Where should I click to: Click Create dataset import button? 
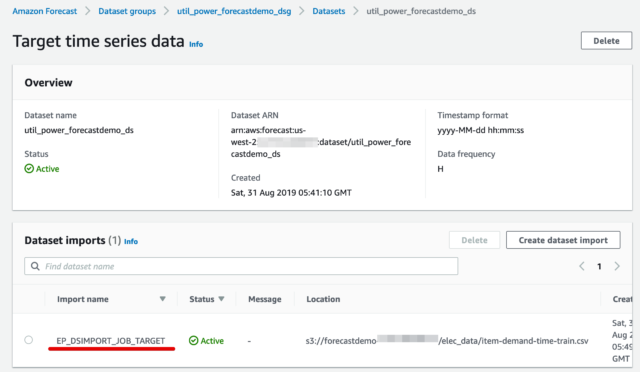pos(563,240)
